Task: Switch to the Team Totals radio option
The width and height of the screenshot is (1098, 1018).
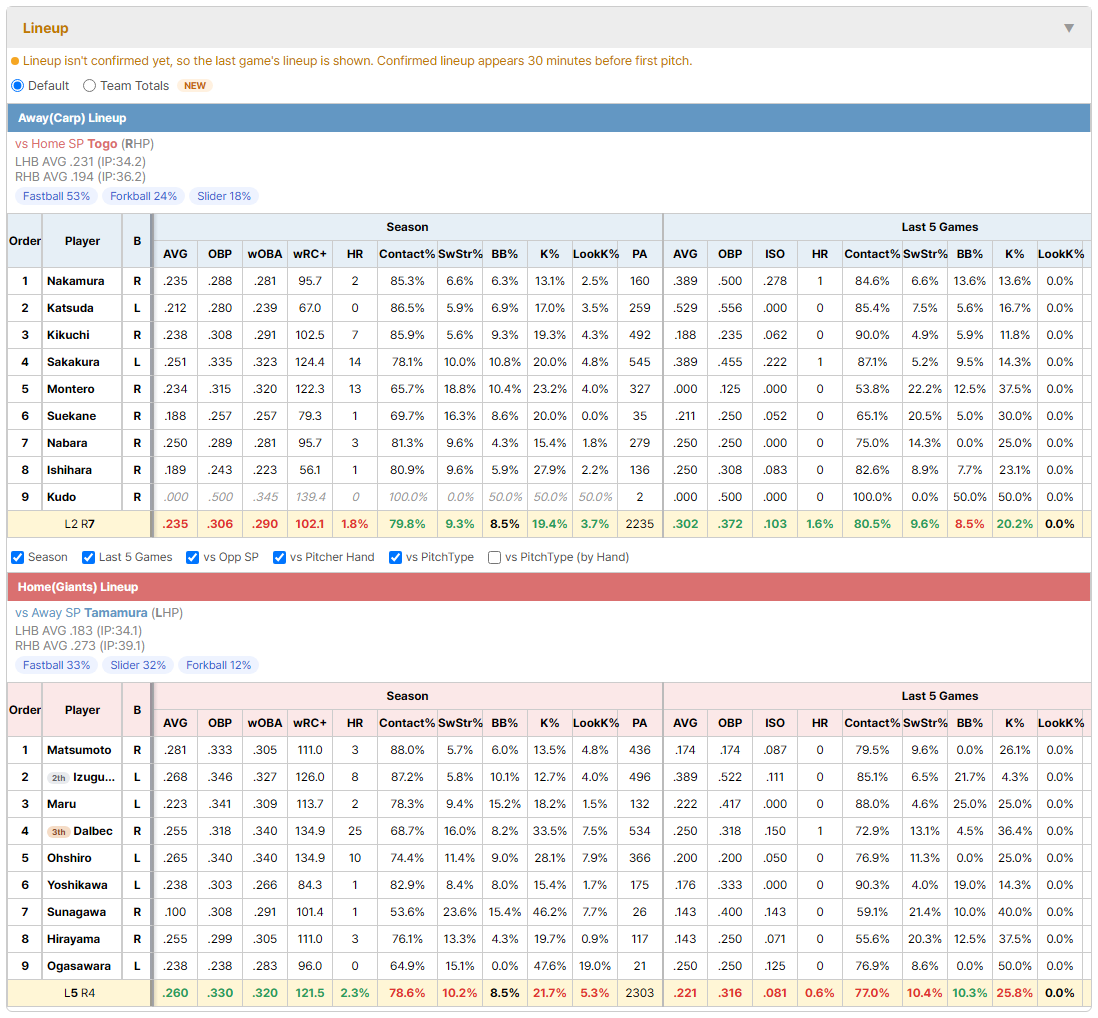Action: click(89, 85)
